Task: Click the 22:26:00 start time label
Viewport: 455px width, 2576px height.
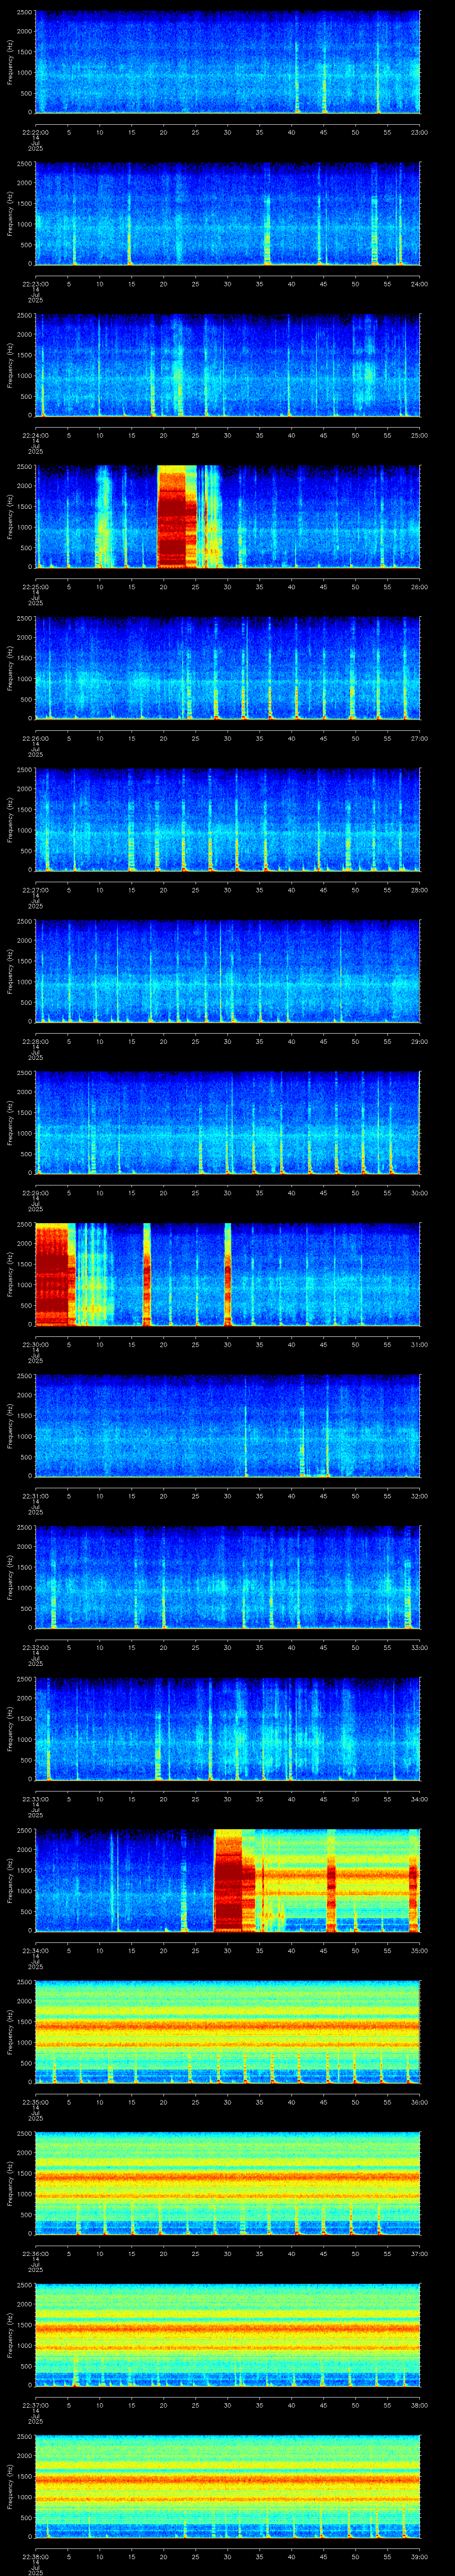Action: [35, 738]
